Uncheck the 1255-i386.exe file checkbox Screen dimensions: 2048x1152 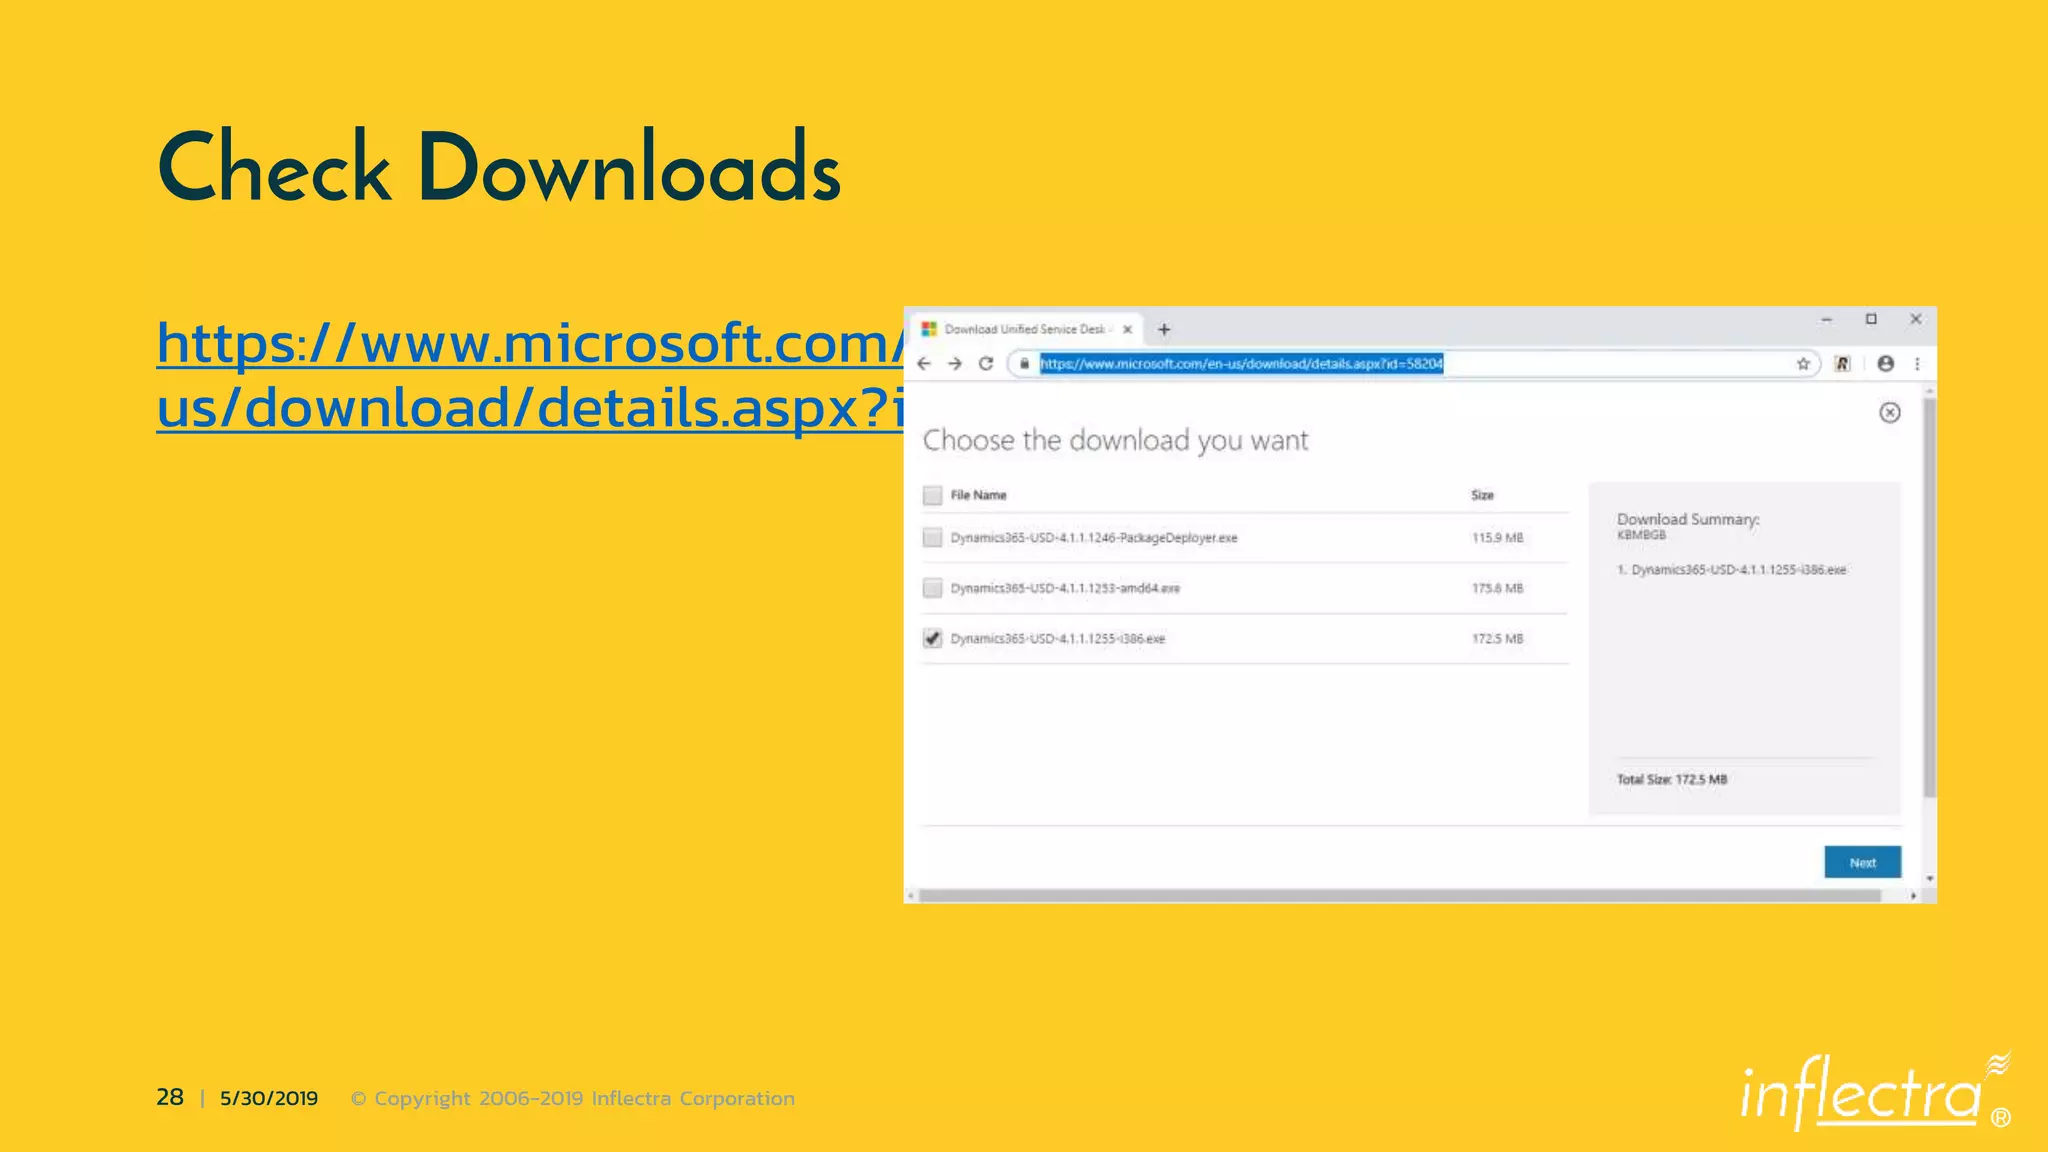click(x=932, y=638)
